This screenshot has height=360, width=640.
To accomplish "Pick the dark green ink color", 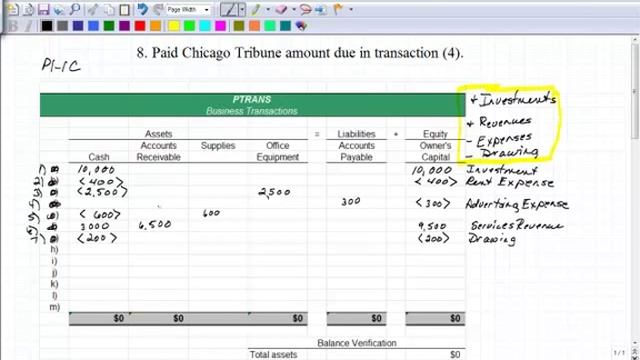I will click(x=109, y=26).
